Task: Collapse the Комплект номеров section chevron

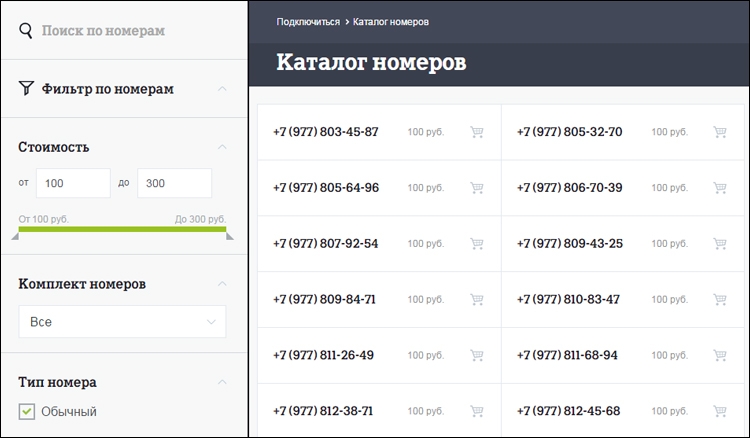Action: [x=222, y=284]
